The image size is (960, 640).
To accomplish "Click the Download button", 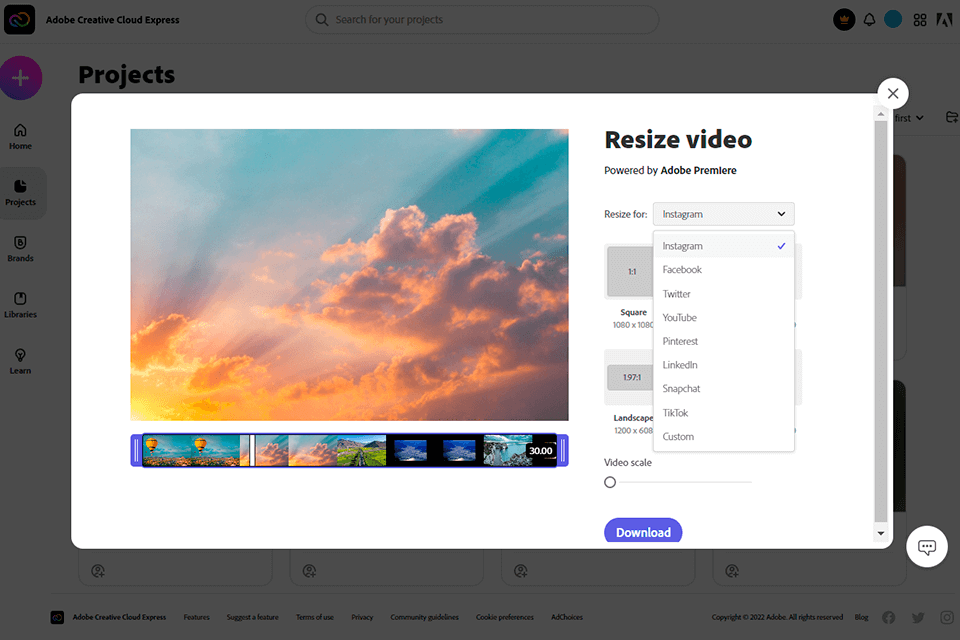I will [x=643, y=530].
